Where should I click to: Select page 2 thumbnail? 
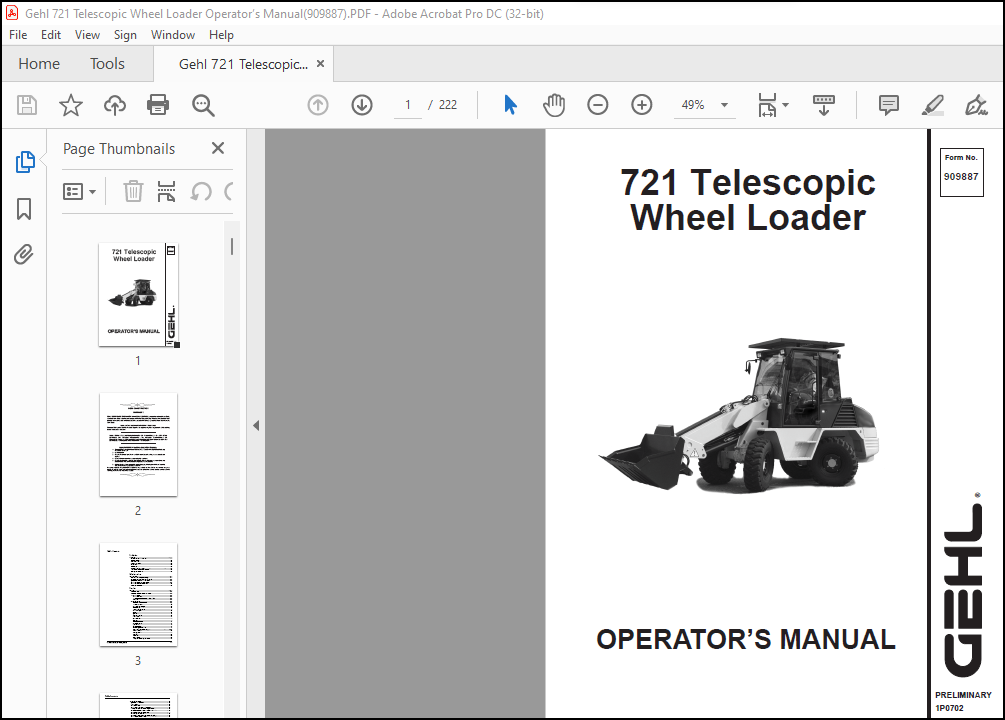coord(138,444)
